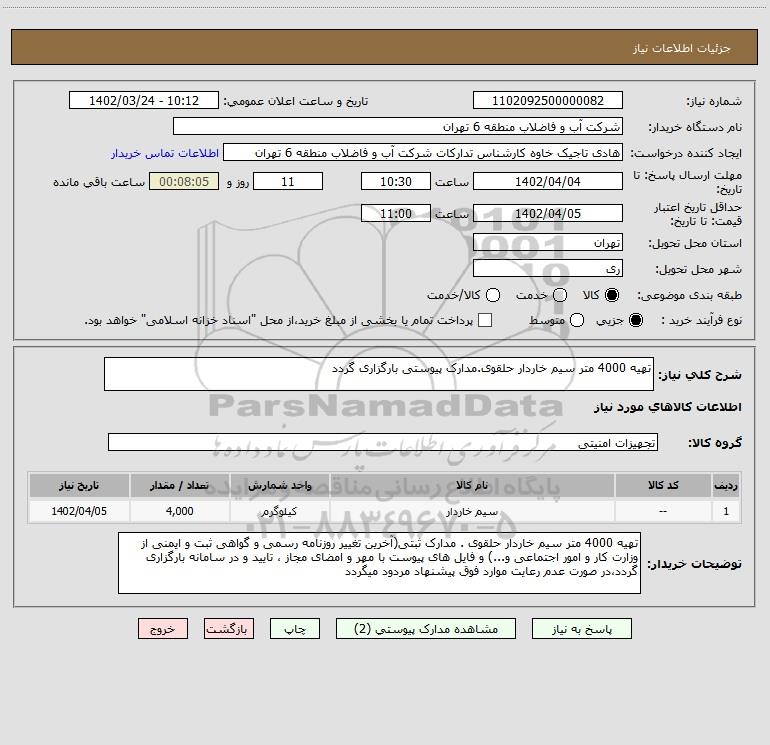This screenshot has height=745, width=770.
Task: Click the delivery province field تهران
Action: tap(548, 243)
